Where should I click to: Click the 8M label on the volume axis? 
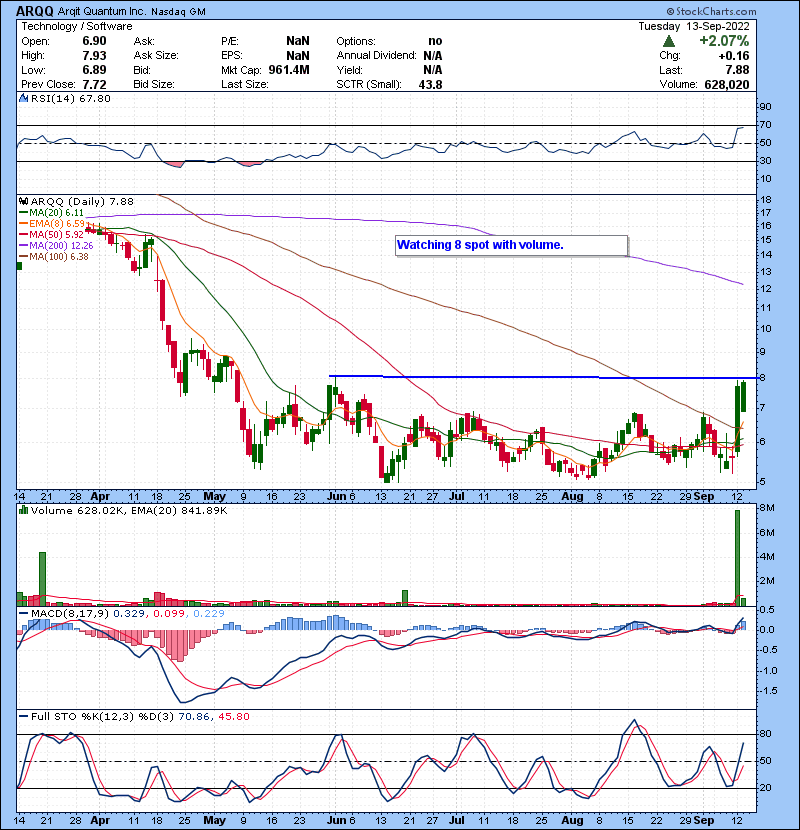click(x=767, y=508)
